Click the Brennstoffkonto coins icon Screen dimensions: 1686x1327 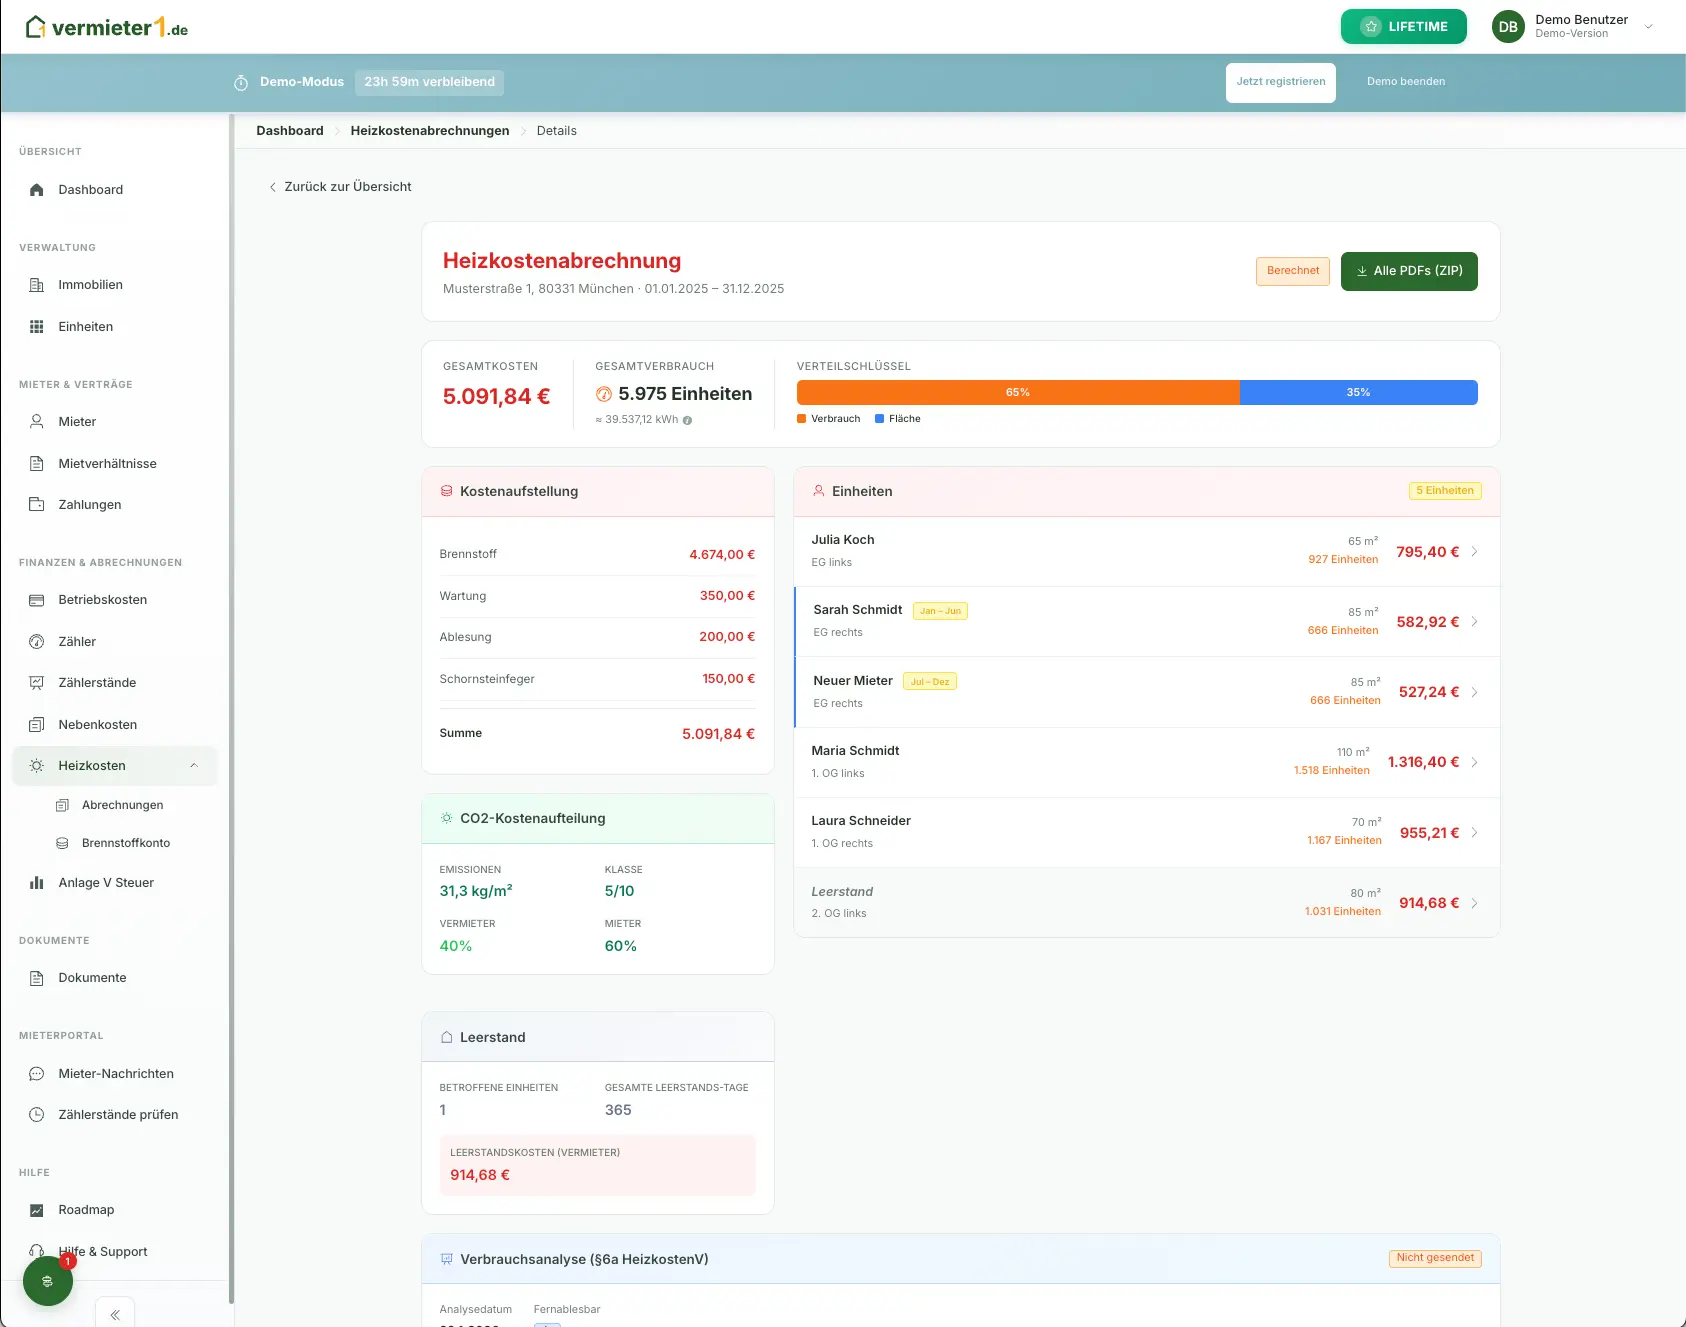click(x=62, y=843)
